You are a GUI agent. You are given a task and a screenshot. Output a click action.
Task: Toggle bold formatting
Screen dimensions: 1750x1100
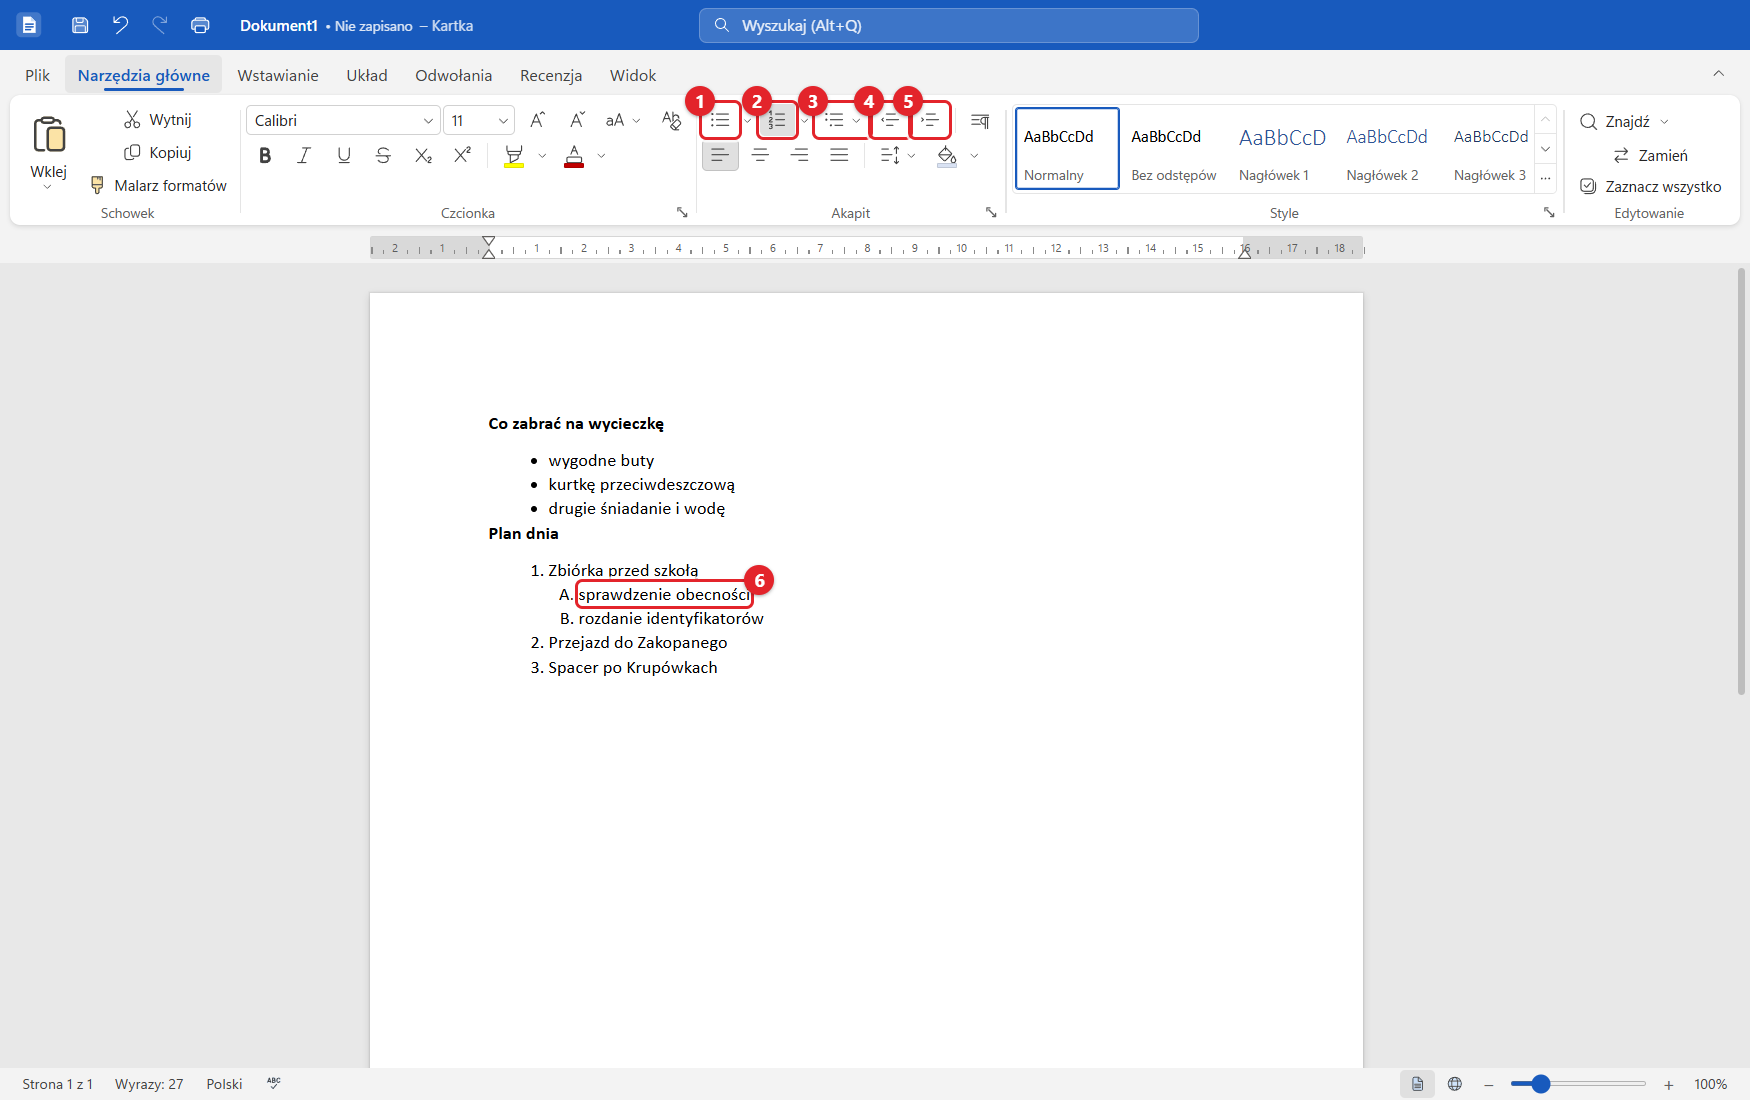pyautogui.click(x=265, y=155)
